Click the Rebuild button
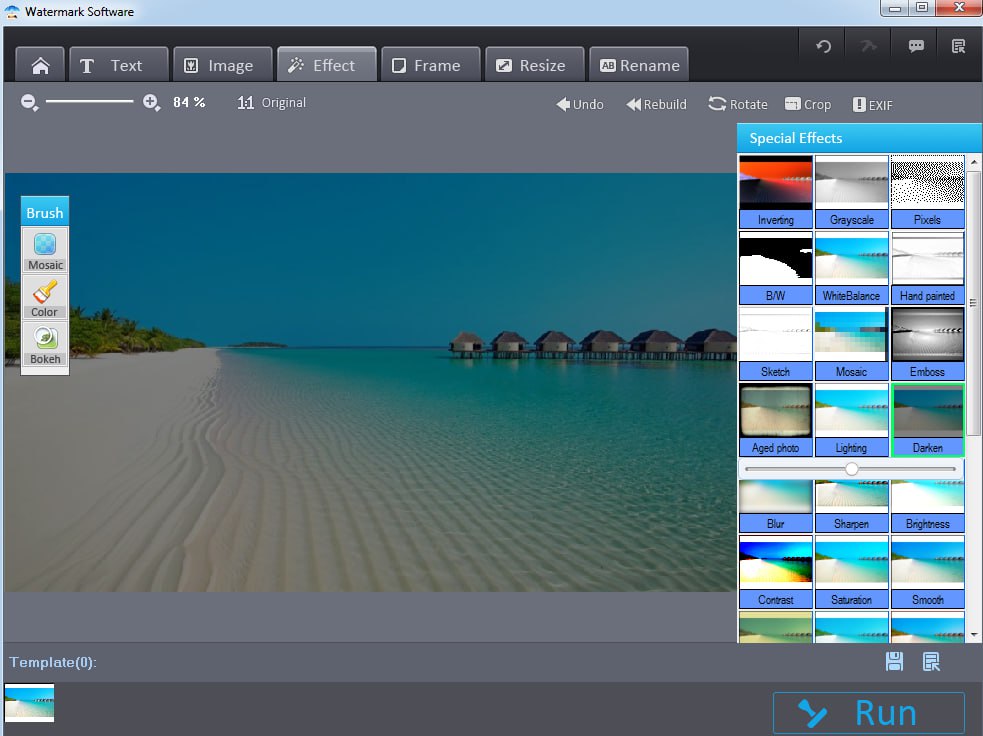 click(656, 104)
